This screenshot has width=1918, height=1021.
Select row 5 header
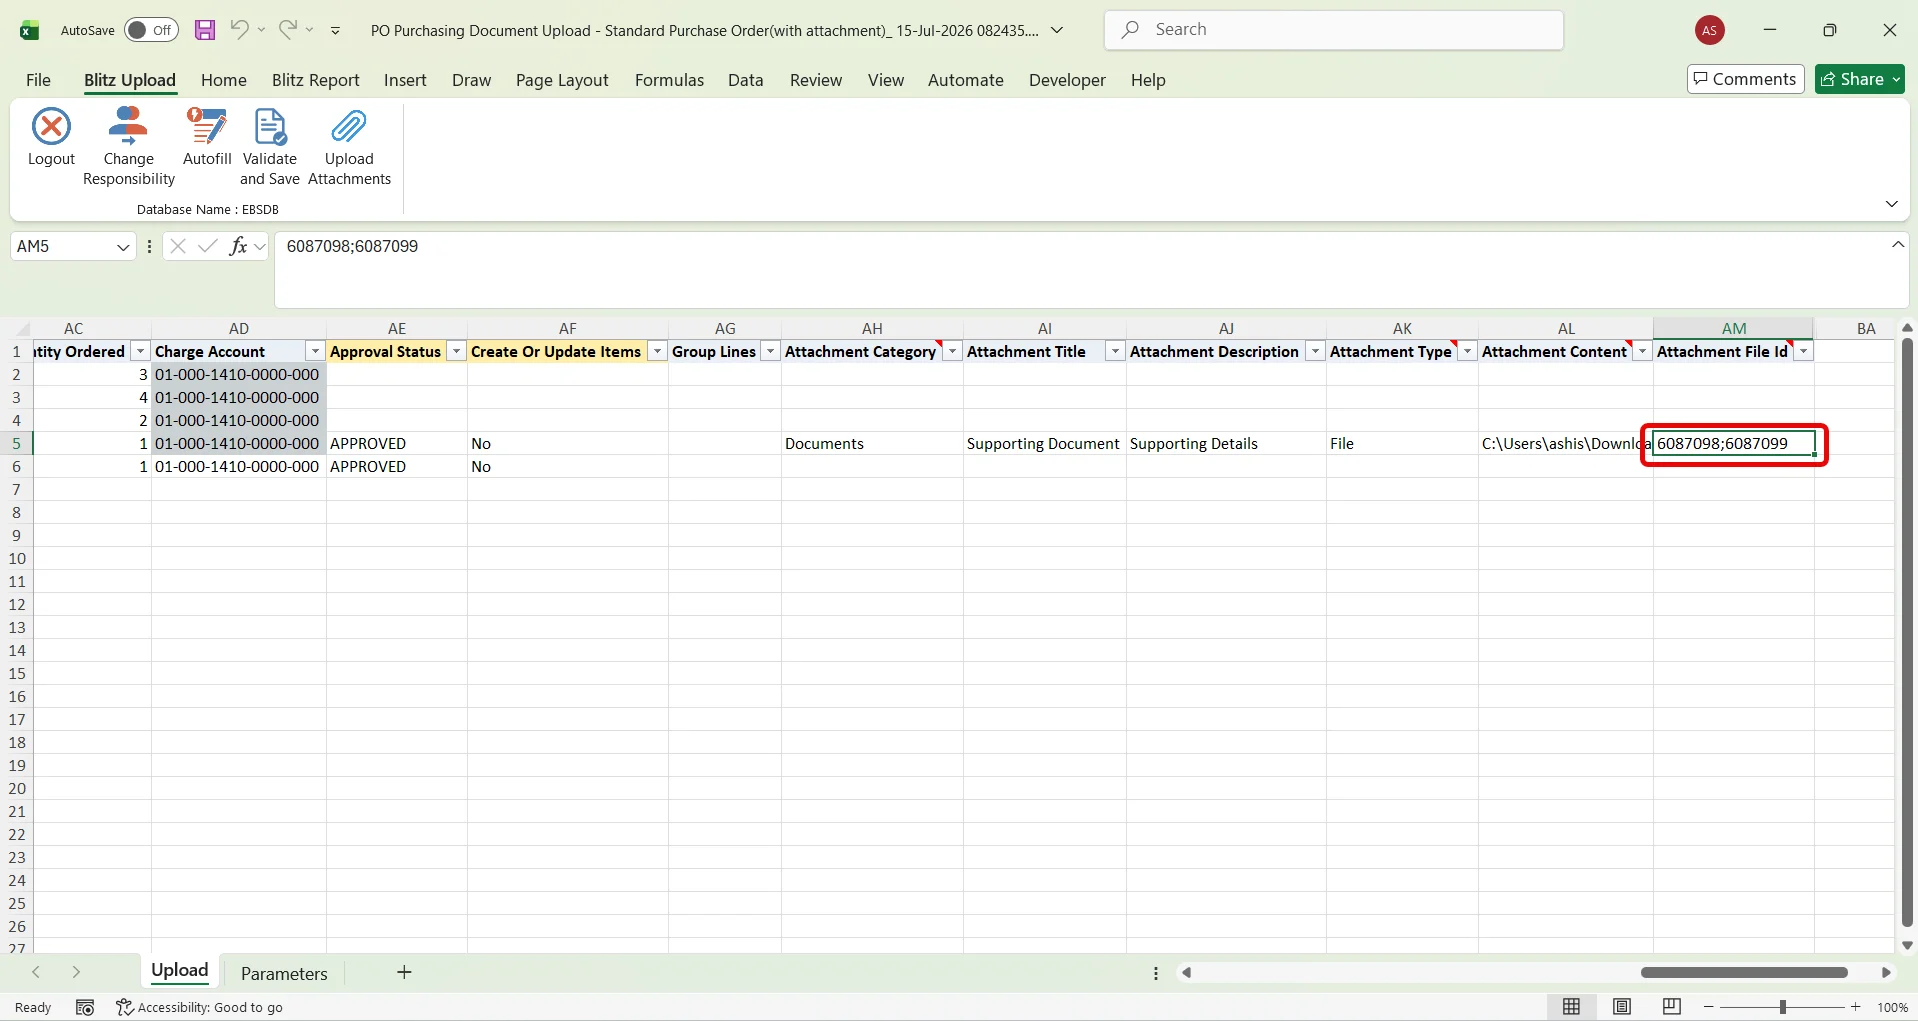[x=16, y=443]
